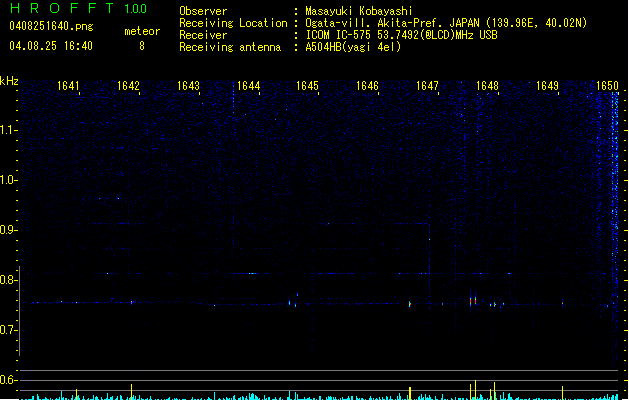Click the 0.9 kHz frequency label
Screen dimensions: 629x400
click(8, 230)
